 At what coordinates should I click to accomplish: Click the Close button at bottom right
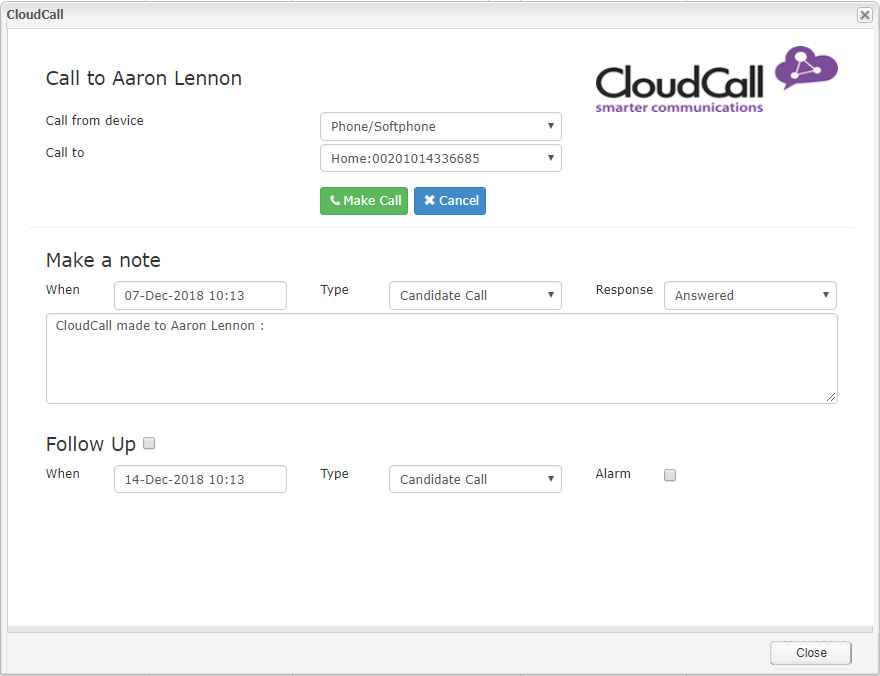click(810, 652)
